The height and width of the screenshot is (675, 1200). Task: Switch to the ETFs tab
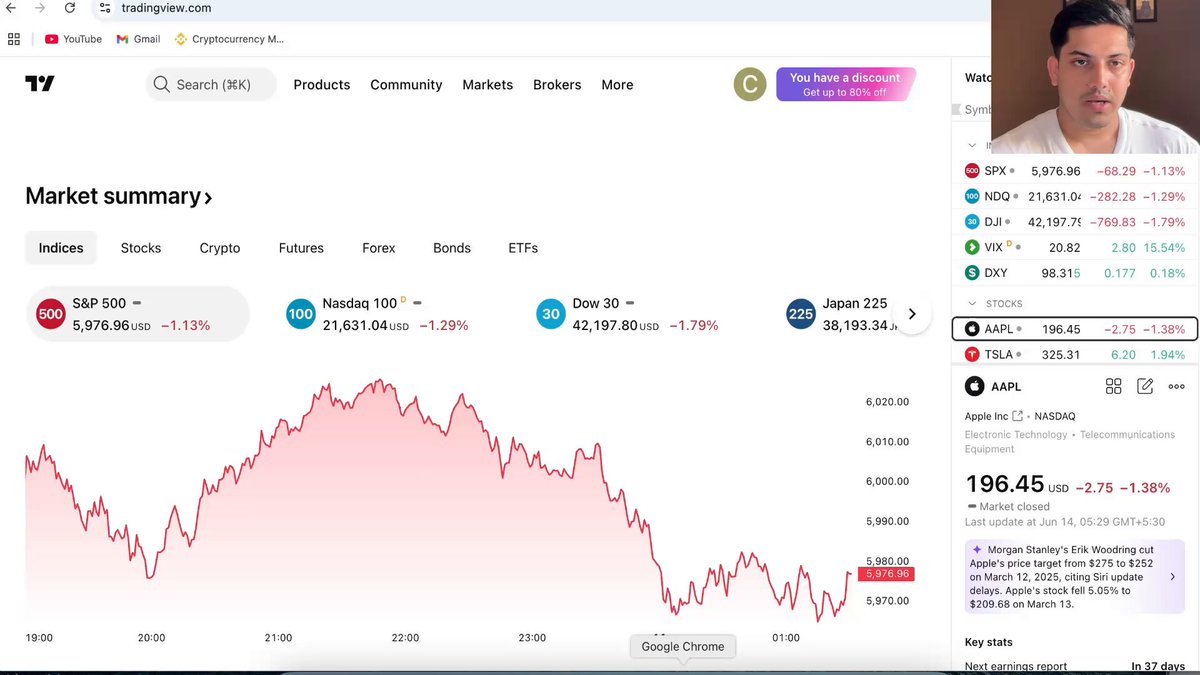tap(523, 248)
